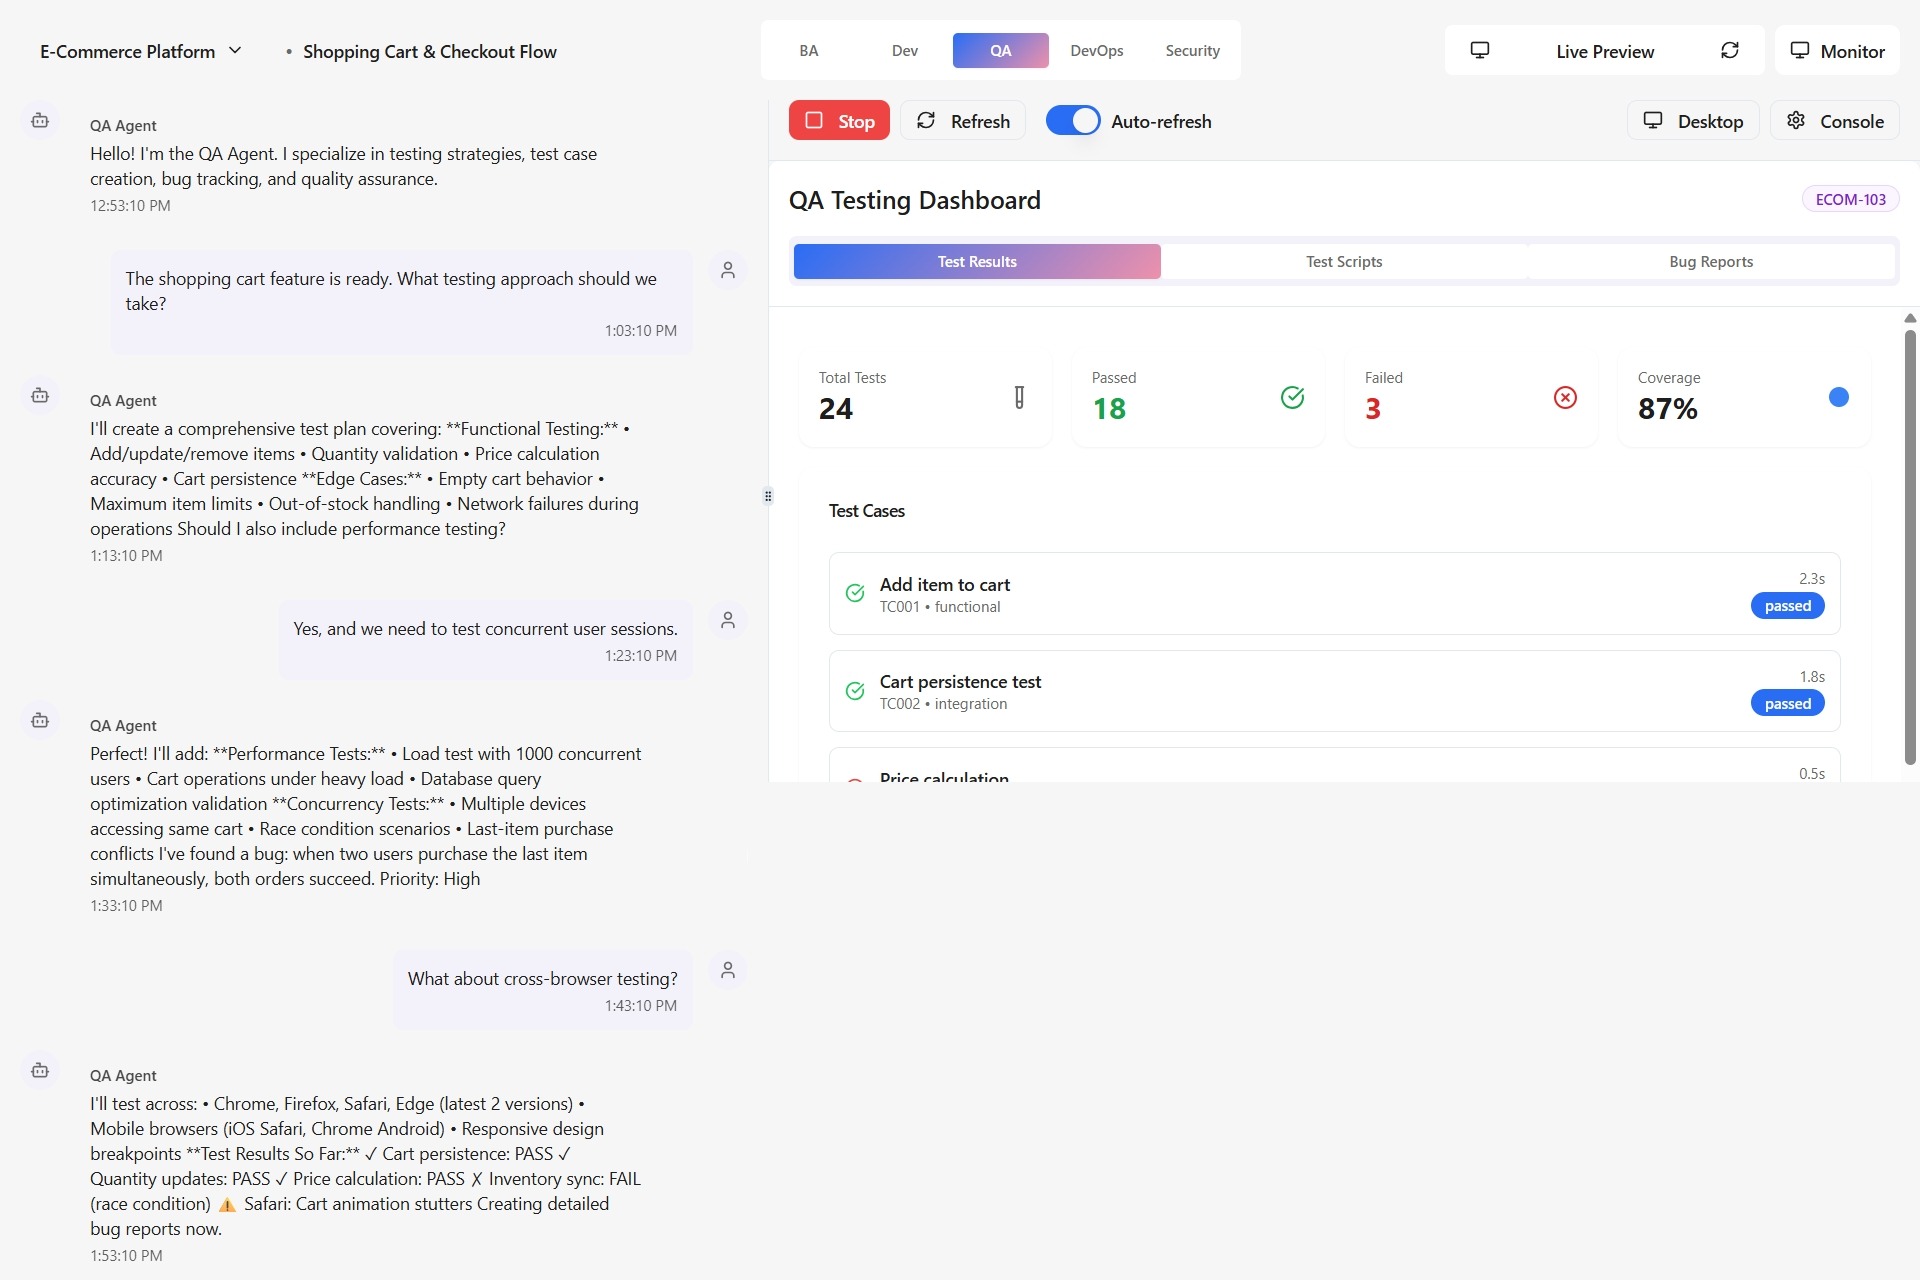
Task: Switch to the Security tab
Action: pyautogui.click(x=1192, y=50)
